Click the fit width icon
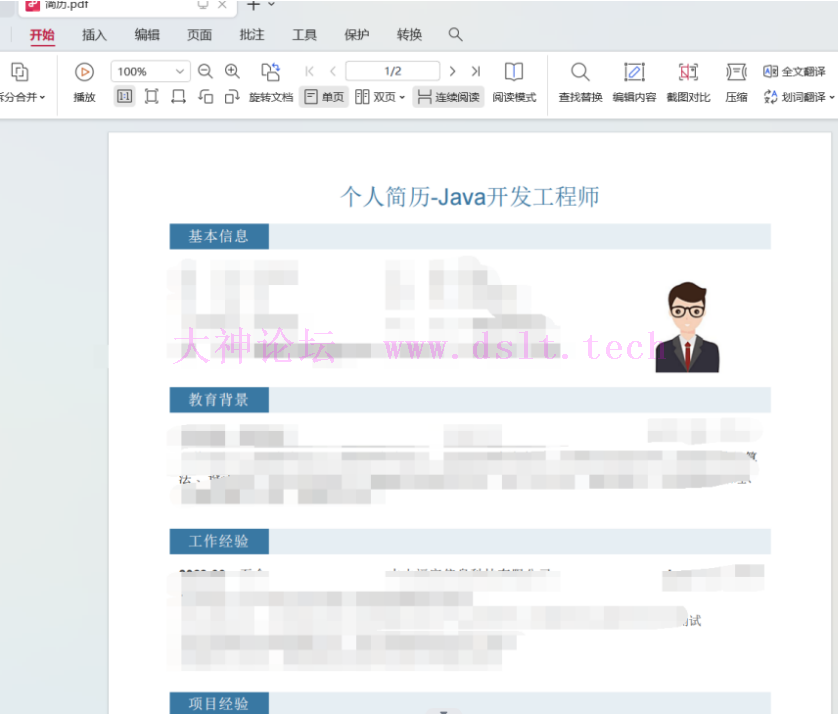Viewport: 838px width, 721px height. pyautogui.click(x=178, y=97)
